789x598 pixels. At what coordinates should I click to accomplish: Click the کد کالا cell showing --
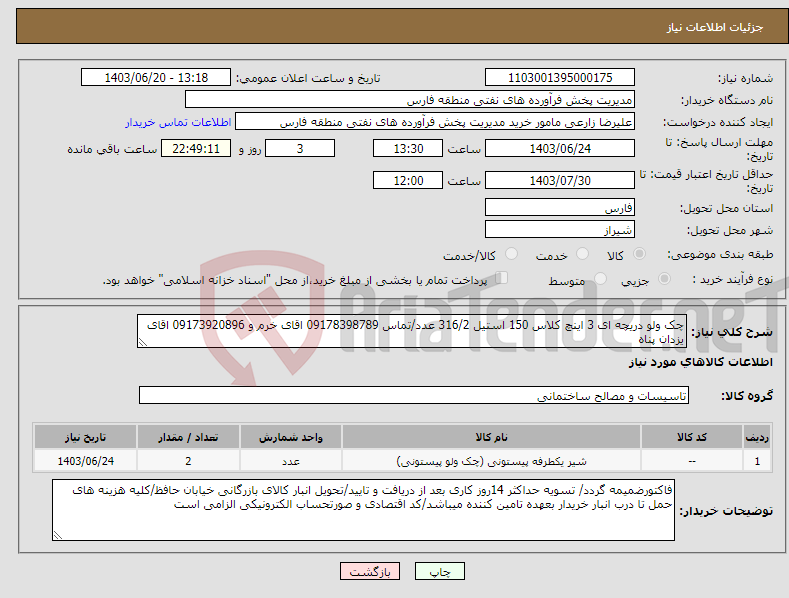pos(691,461)
